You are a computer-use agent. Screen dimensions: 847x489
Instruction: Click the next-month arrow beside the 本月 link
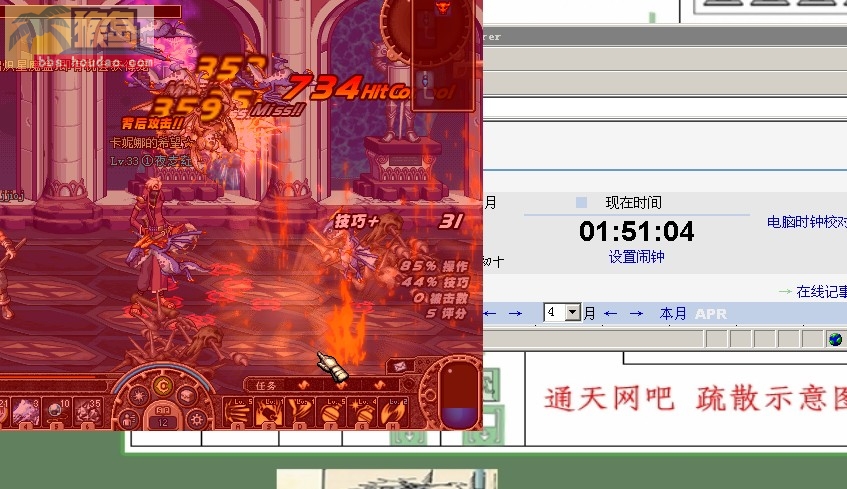(636, 313)
